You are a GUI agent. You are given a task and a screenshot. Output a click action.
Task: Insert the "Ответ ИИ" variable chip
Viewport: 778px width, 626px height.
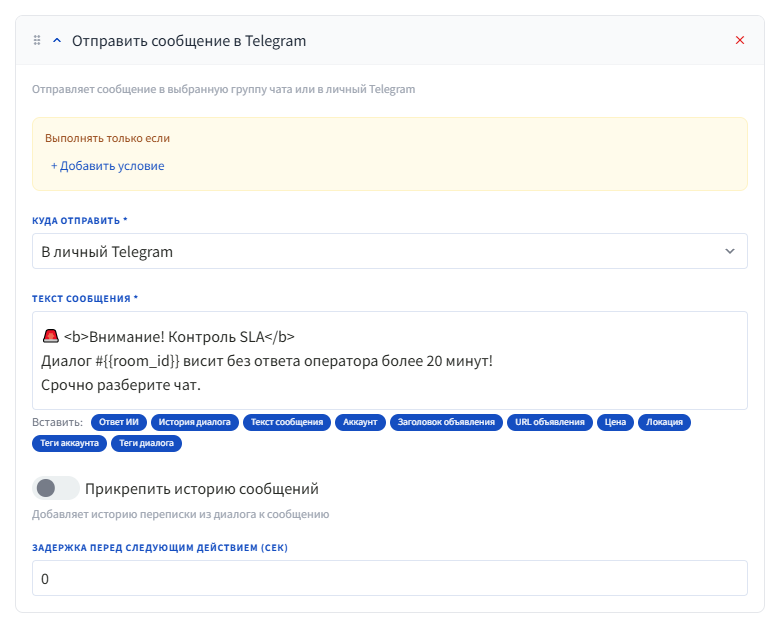[119, 422]
